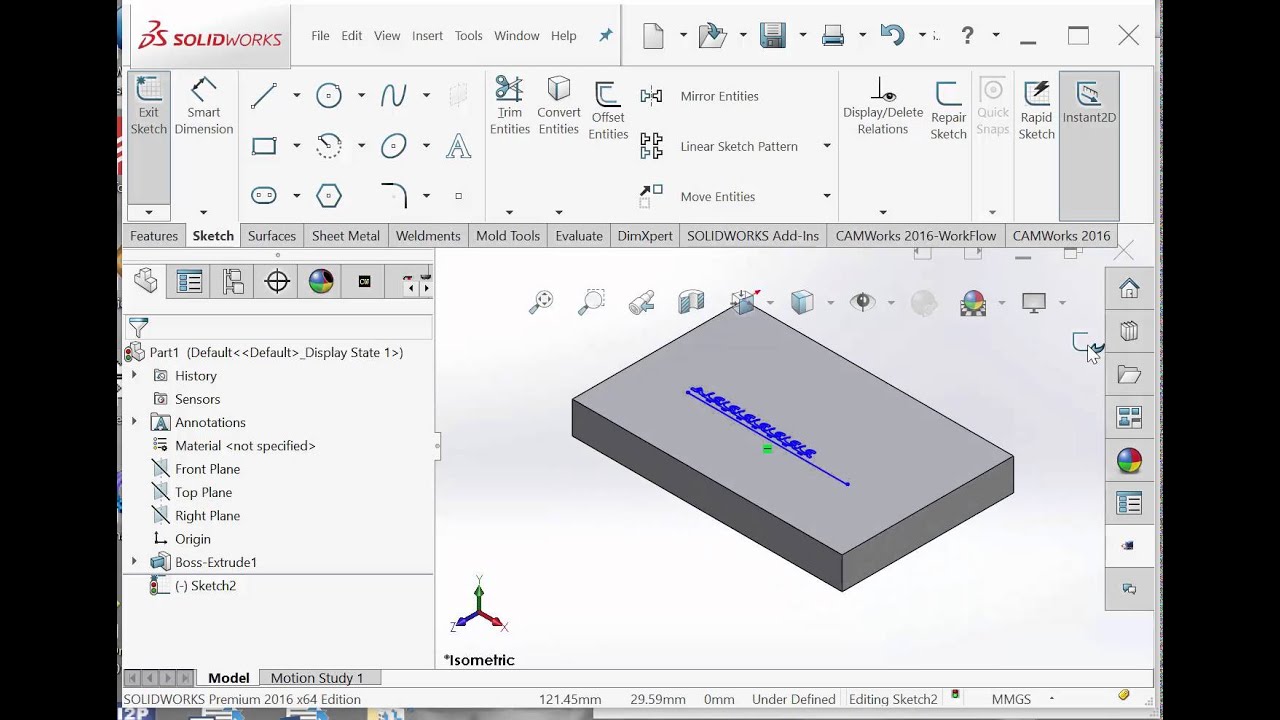Expand the History tree node
Screen dimensions: 1280x720
[134, 375]
